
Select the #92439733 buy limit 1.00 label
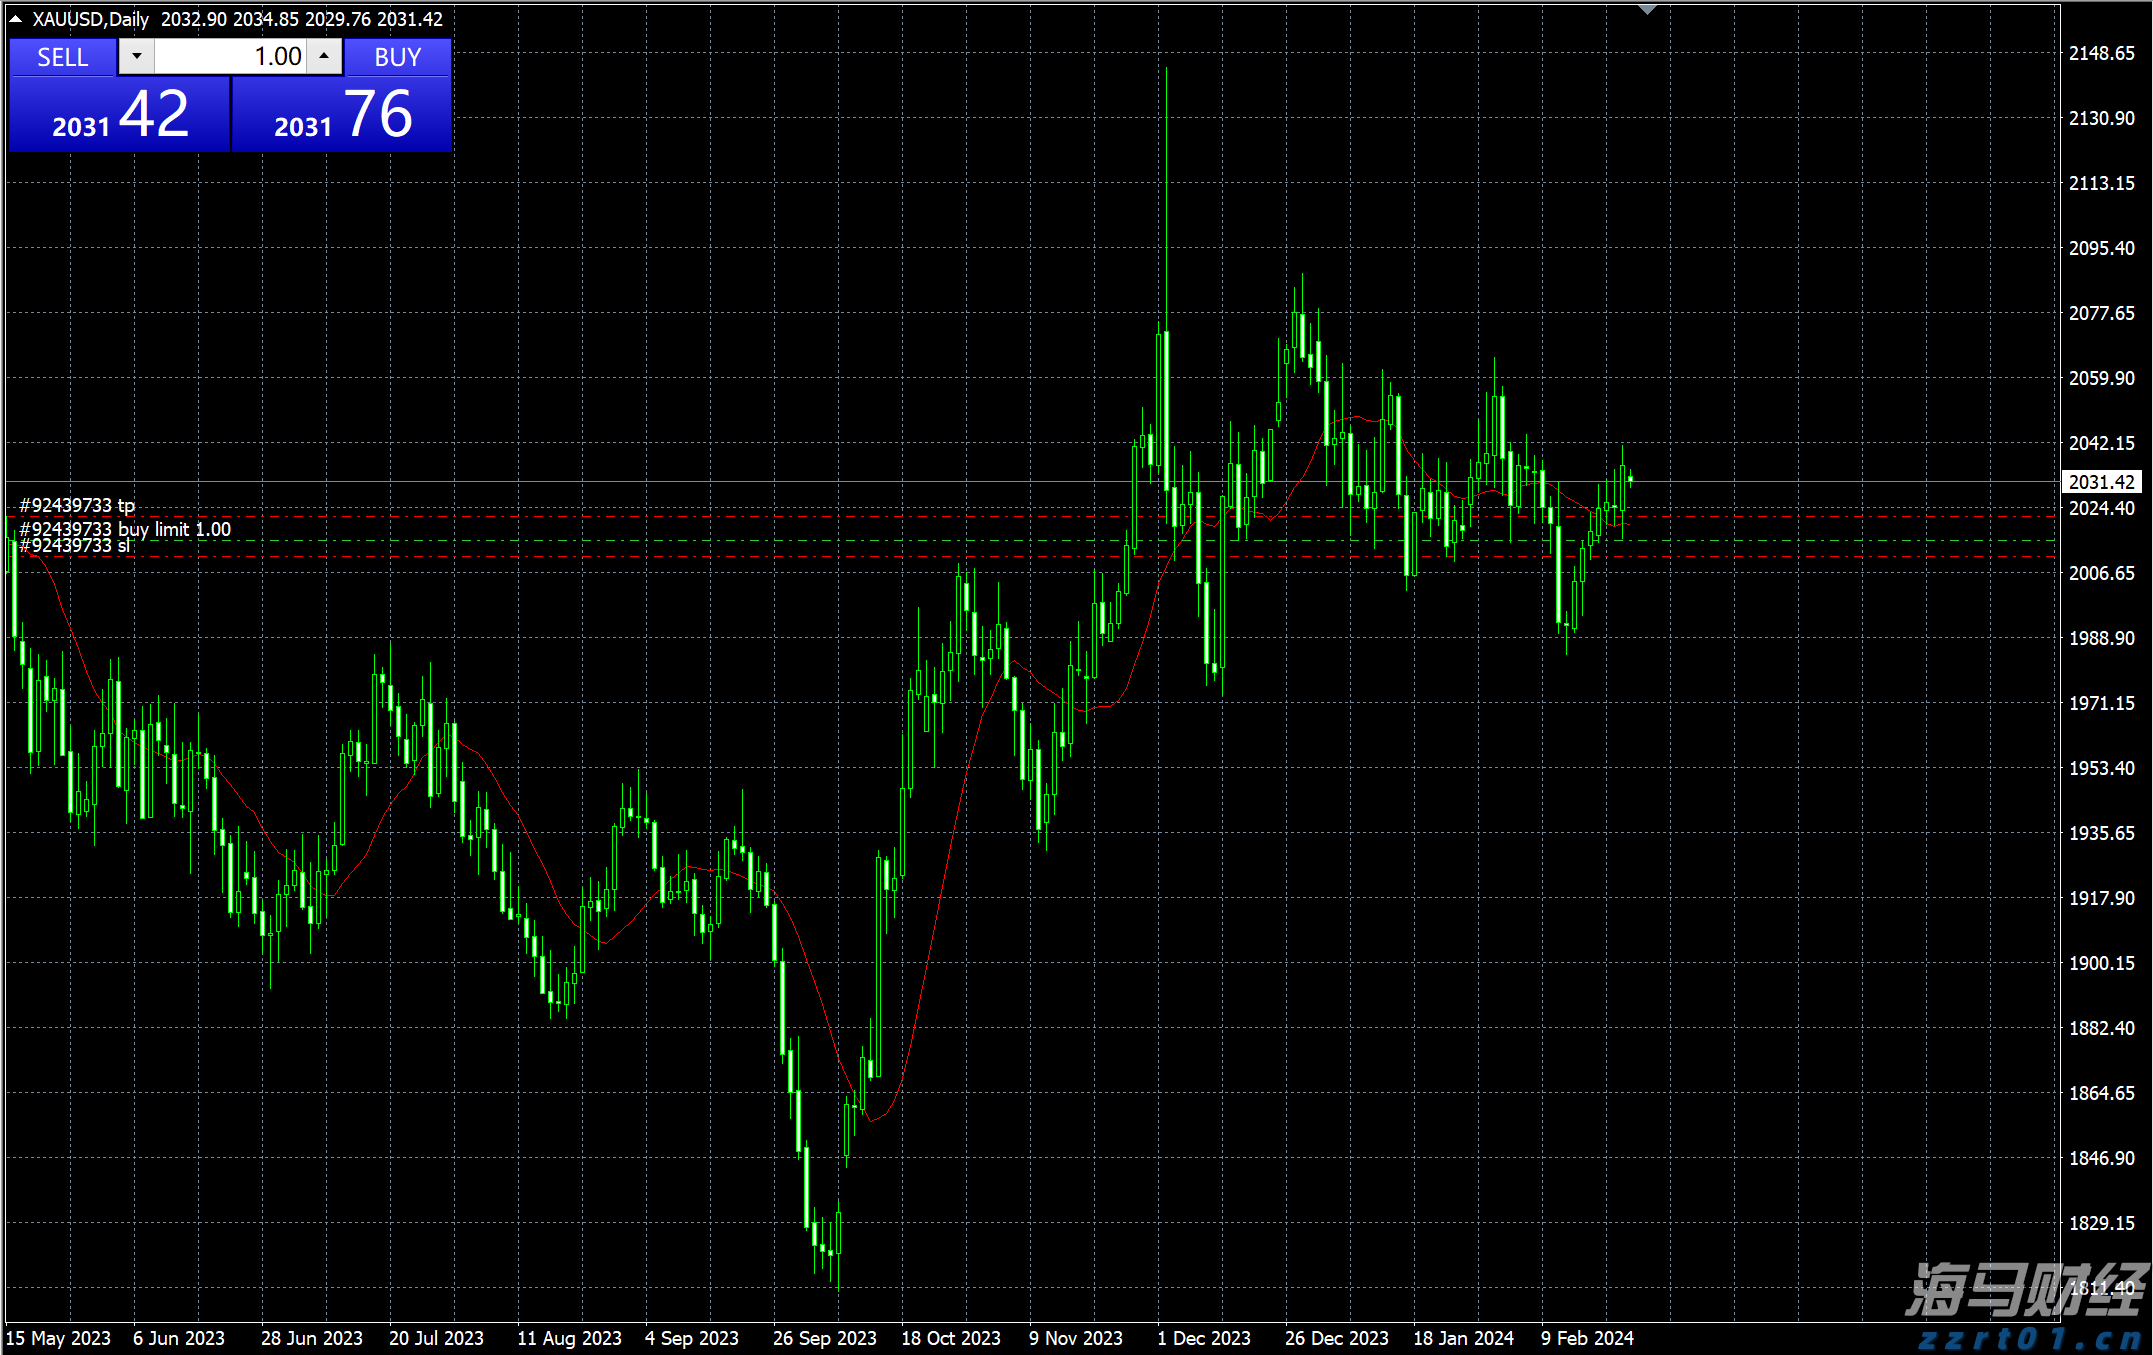click(x=125, y=529)
